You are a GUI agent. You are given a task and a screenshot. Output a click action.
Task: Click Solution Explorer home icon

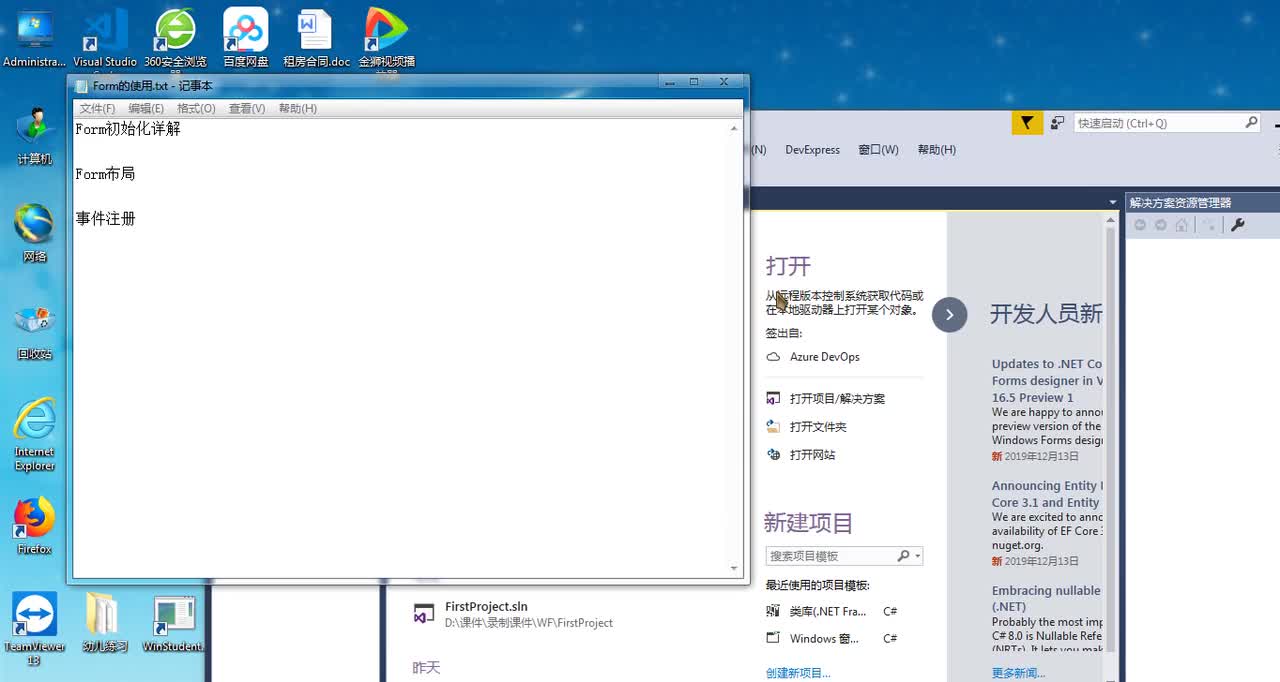pos(1182,225)
